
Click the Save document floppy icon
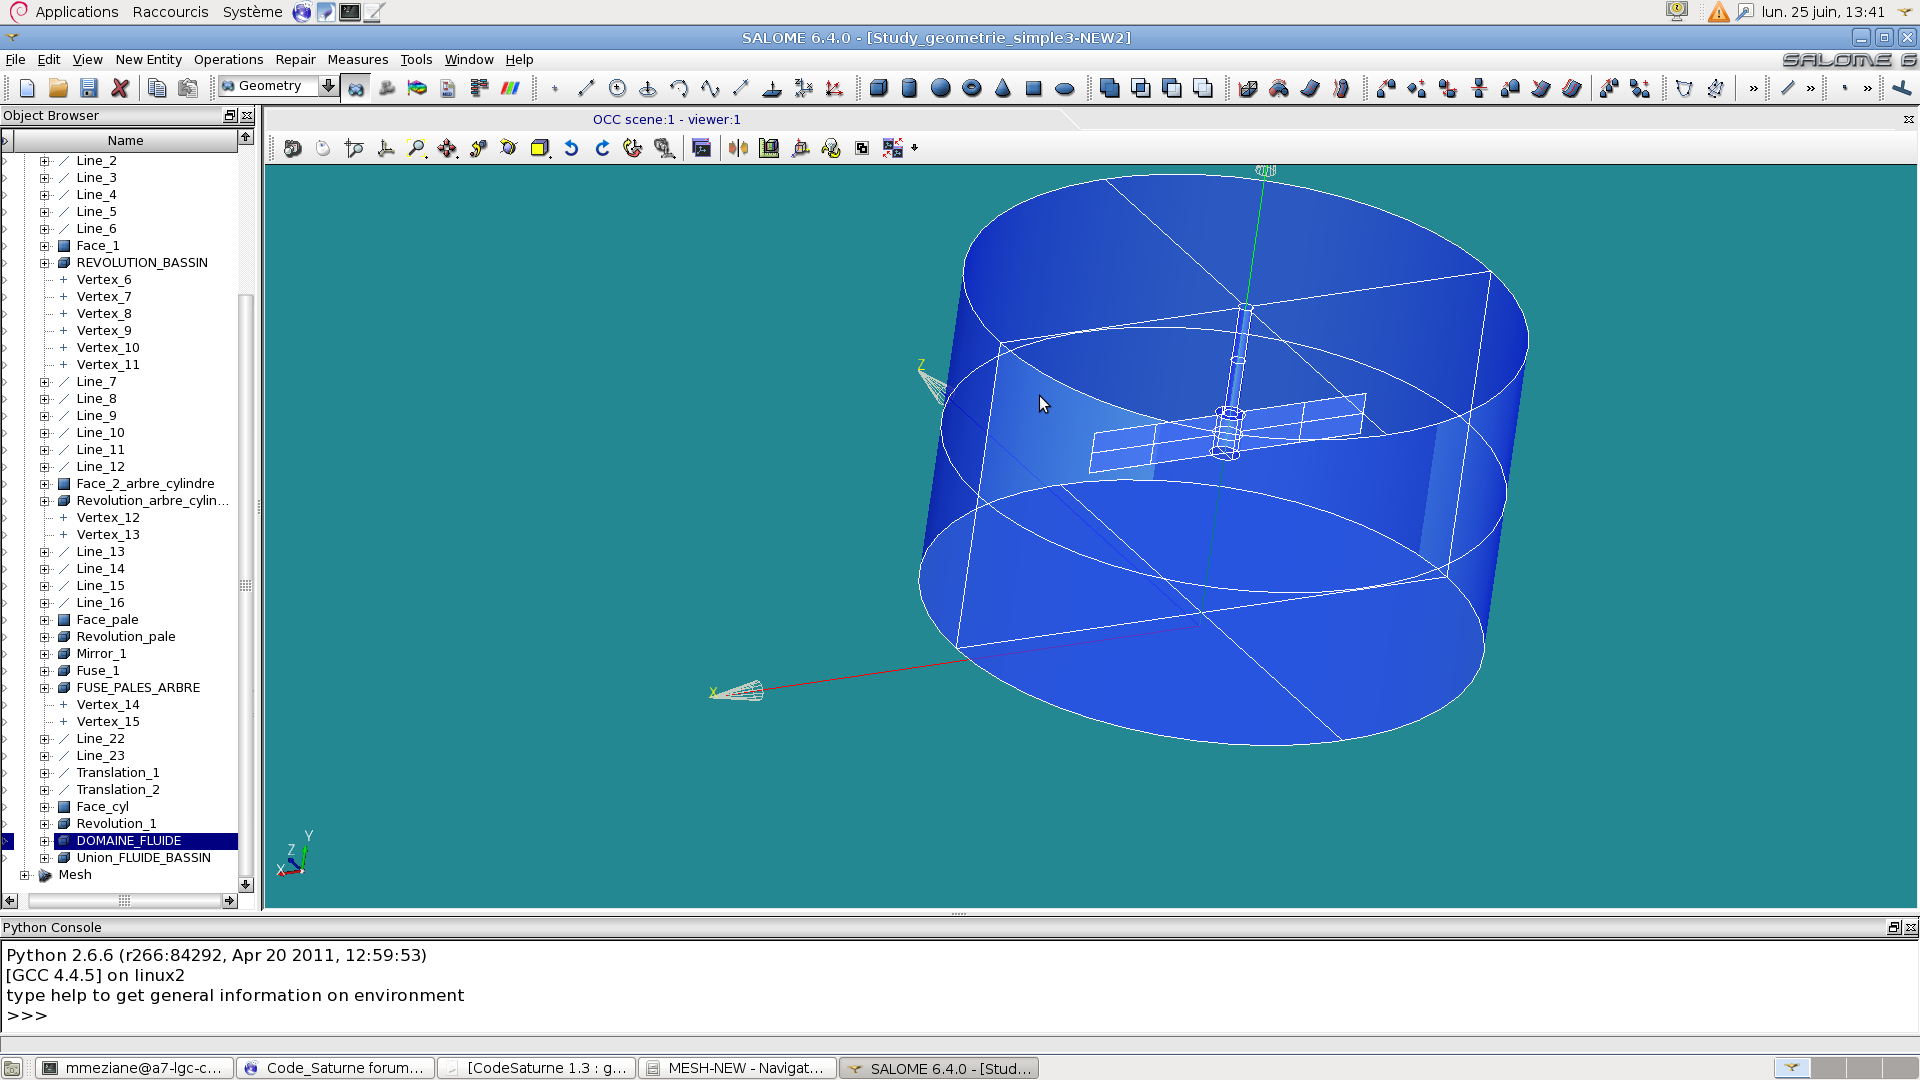click(x=89, y=88)
